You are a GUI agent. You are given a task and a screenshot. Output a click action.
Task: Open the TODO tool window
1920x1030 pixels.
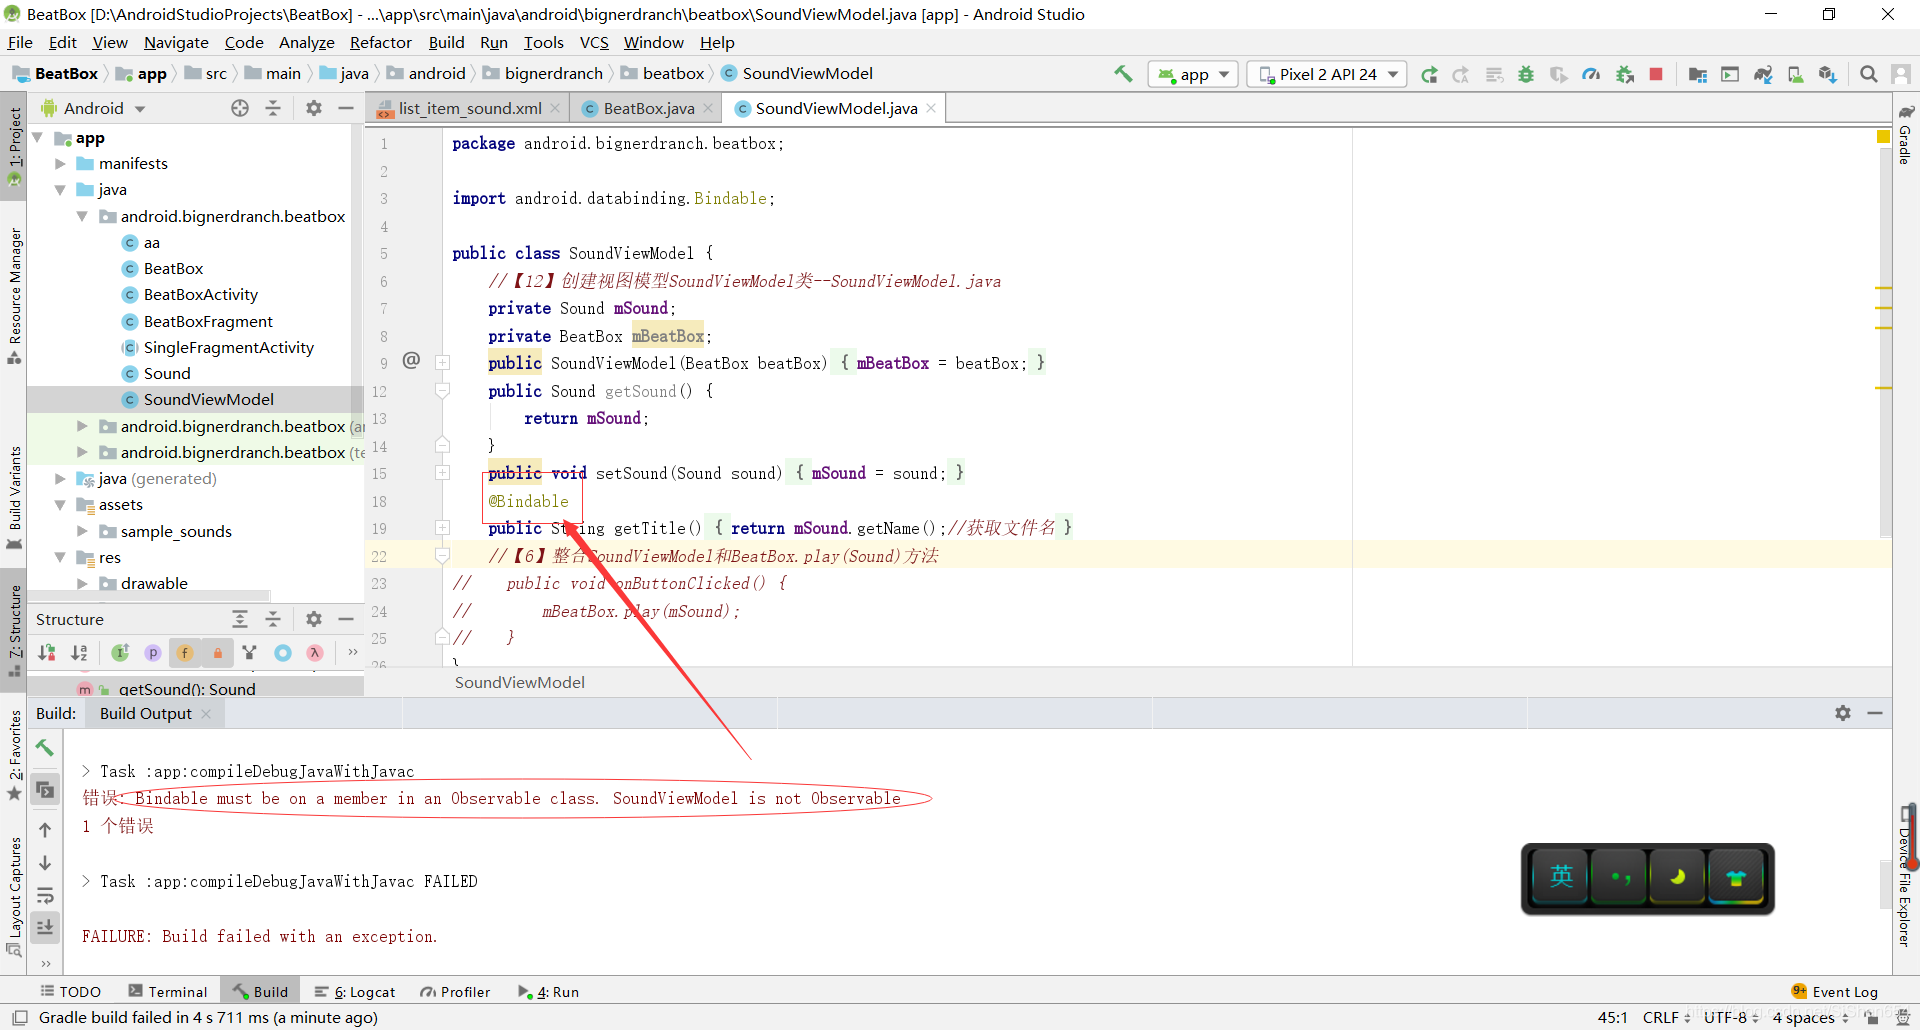pos(70,992)
